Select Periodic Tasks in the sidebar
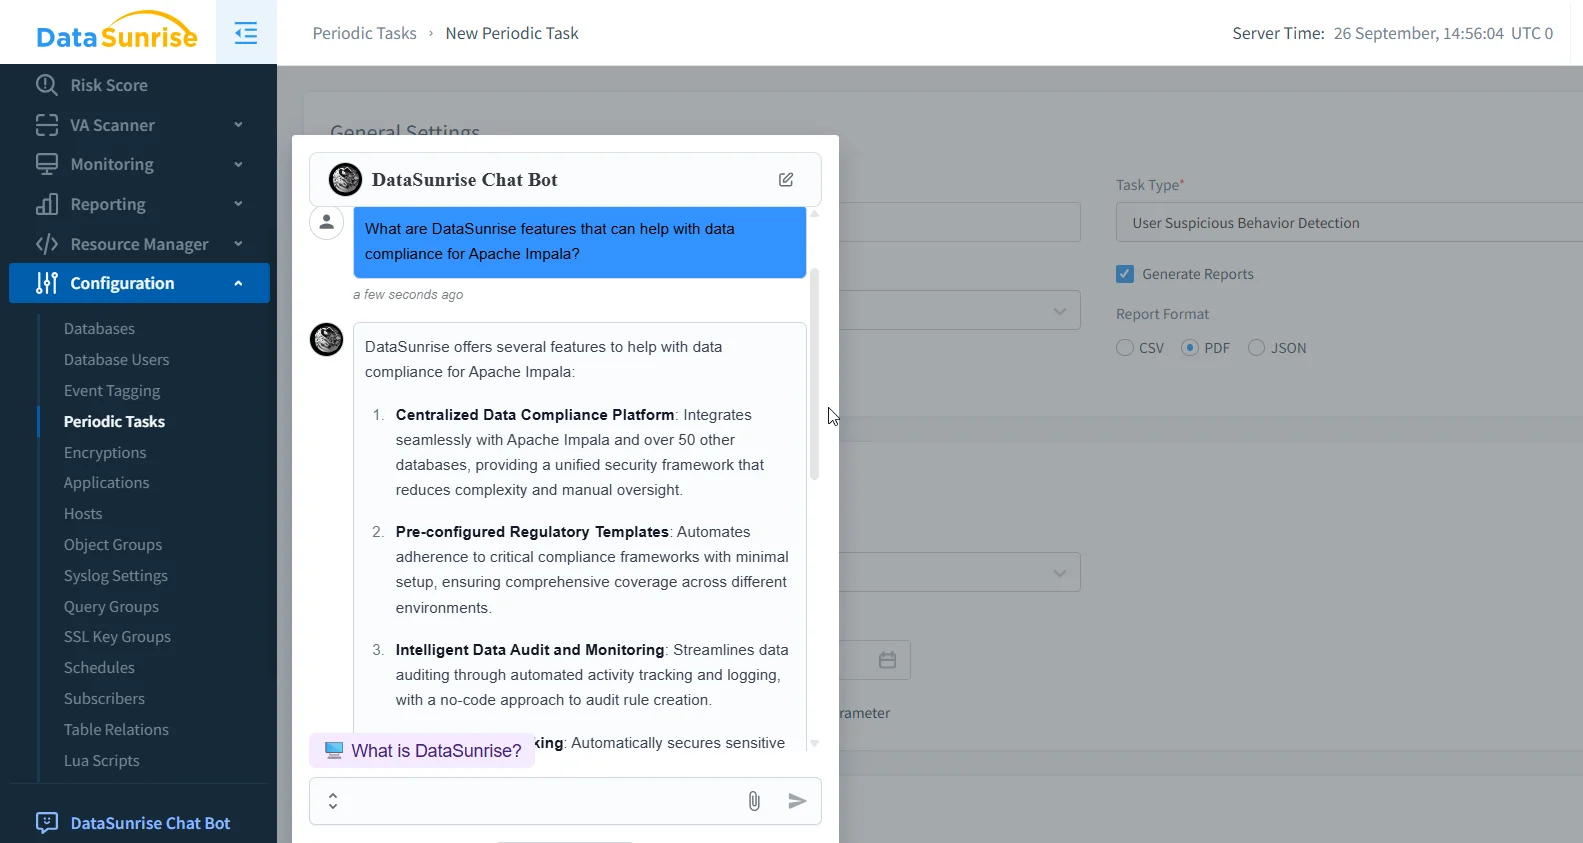The image size is (1583, 843). (114, 422)
